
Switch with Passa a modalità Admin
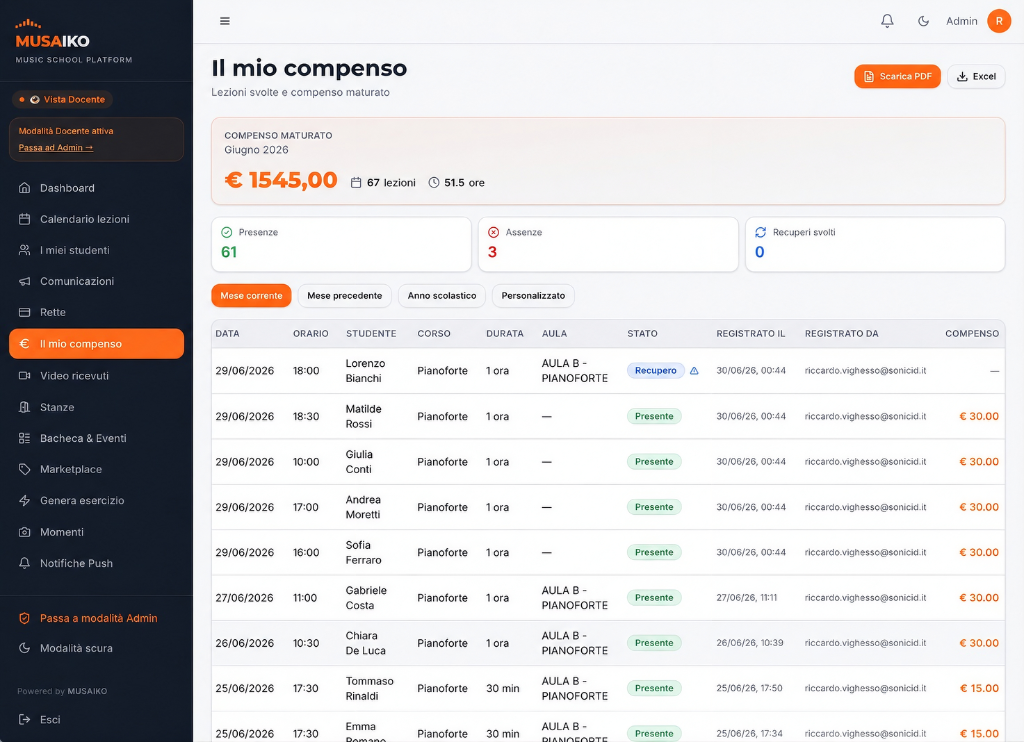click(96, 618)
